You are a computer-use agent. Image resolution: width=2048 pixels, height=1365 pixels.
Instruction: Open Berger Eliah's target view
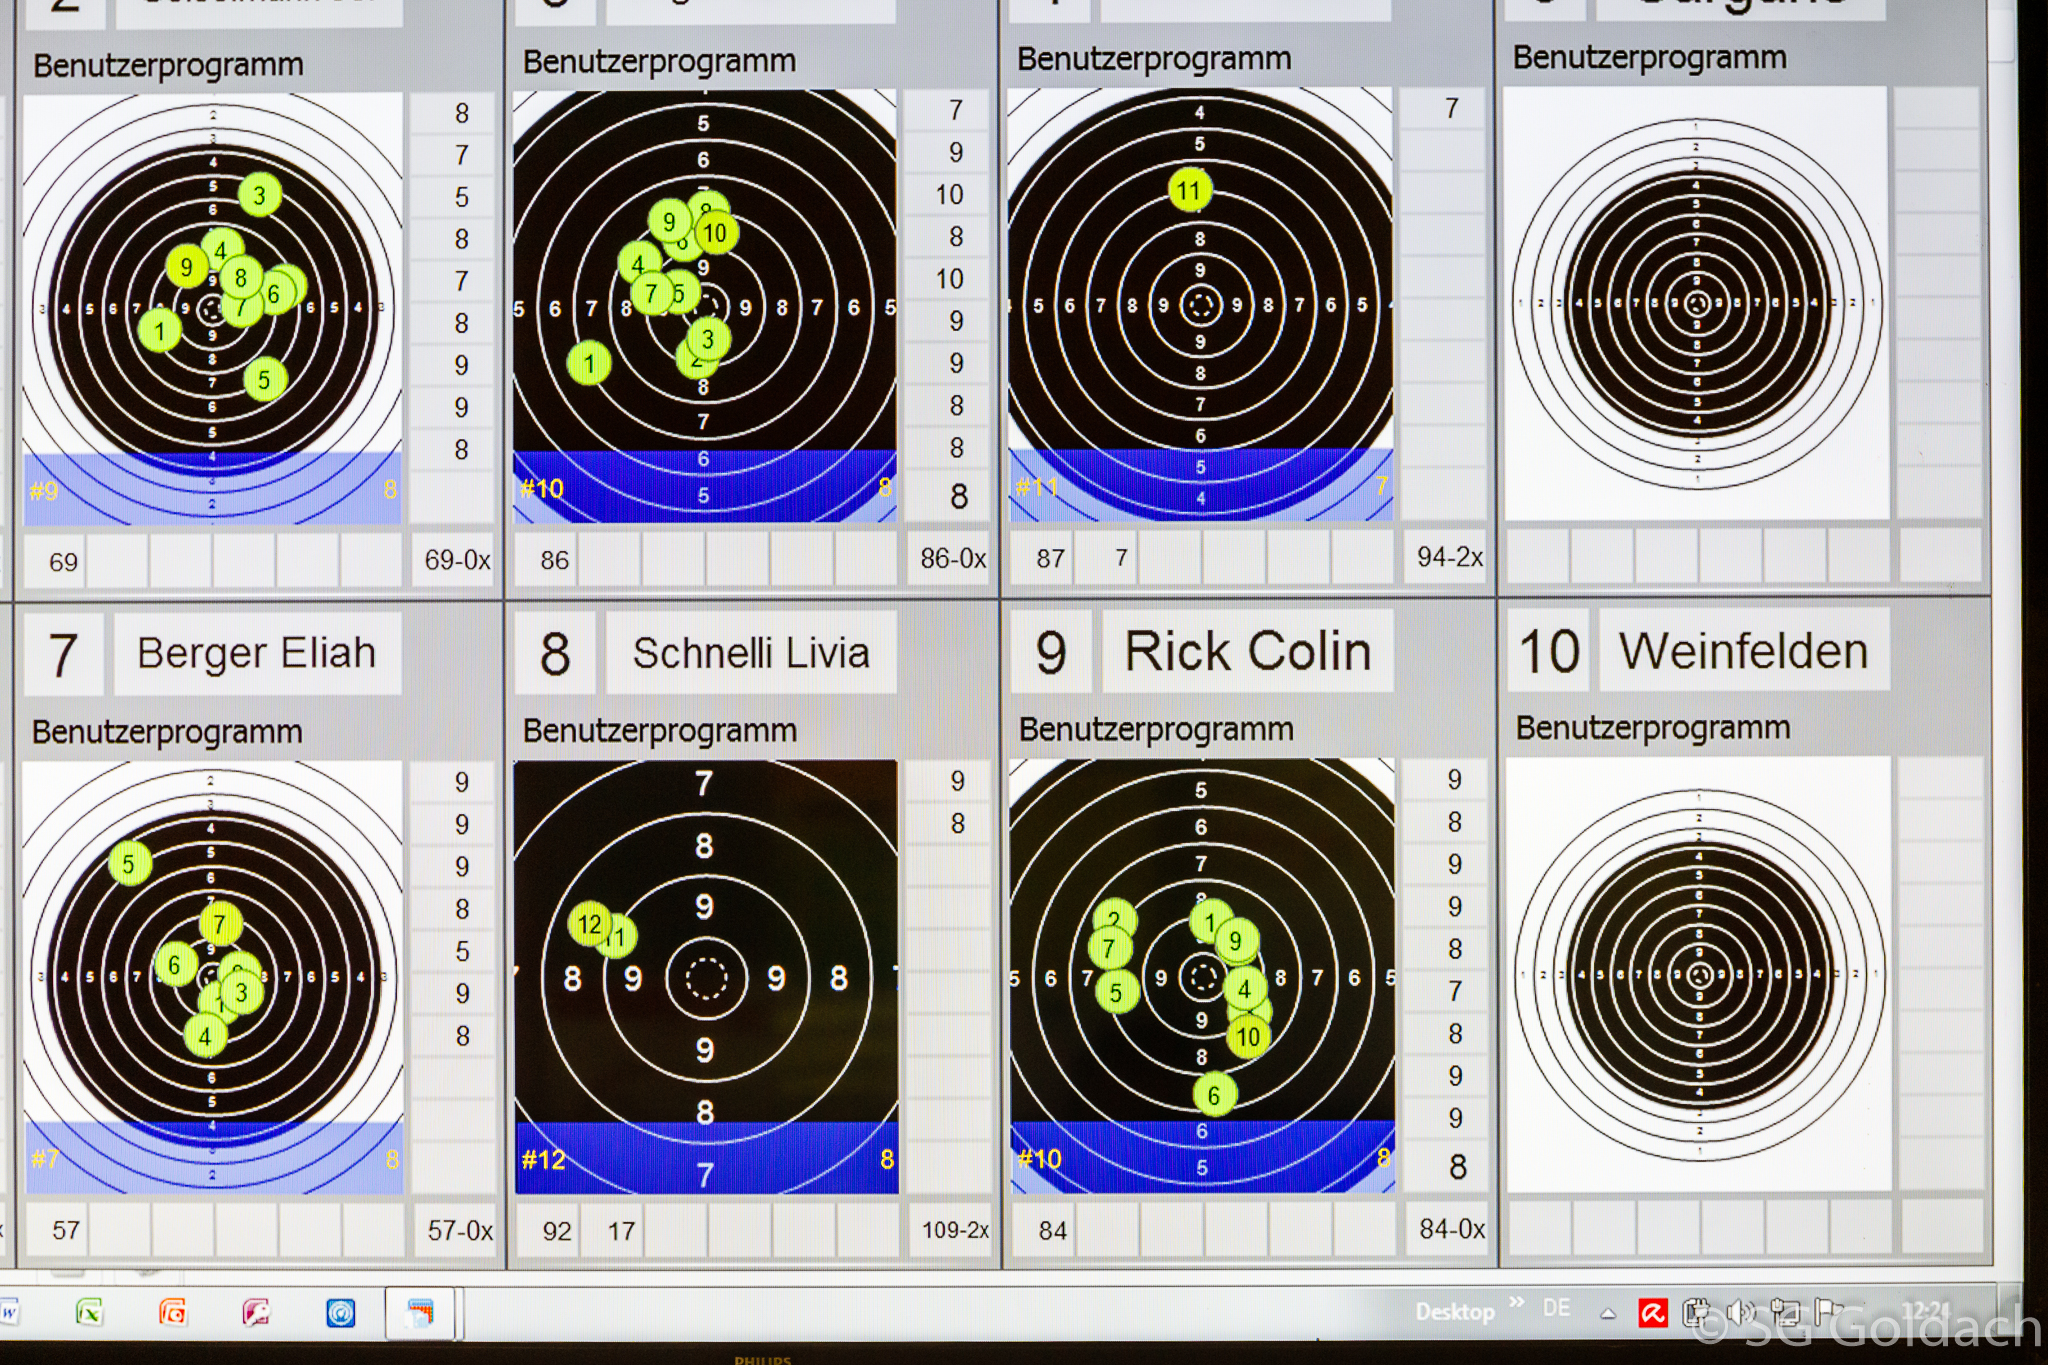click(213, 977)
